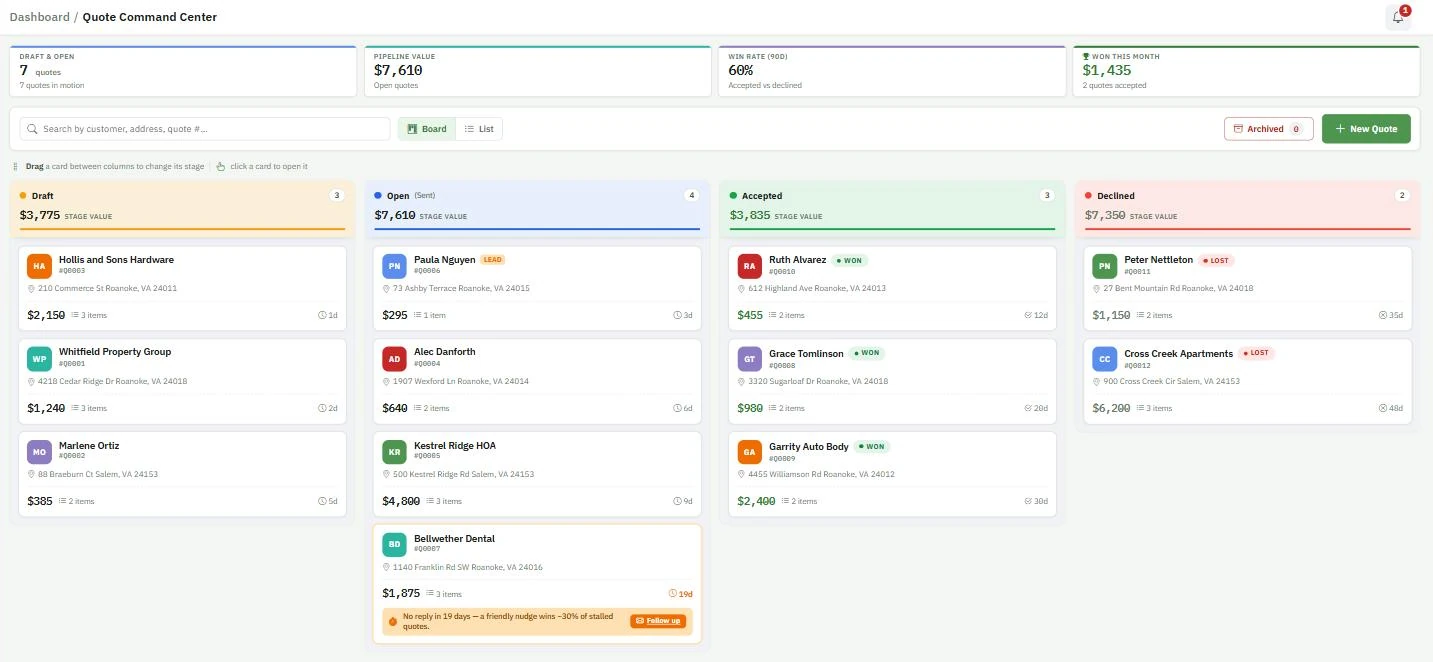Click the WON badge on Grace Tomlinson
This screenshot has height=662, width=1433.
pos(867,353)
